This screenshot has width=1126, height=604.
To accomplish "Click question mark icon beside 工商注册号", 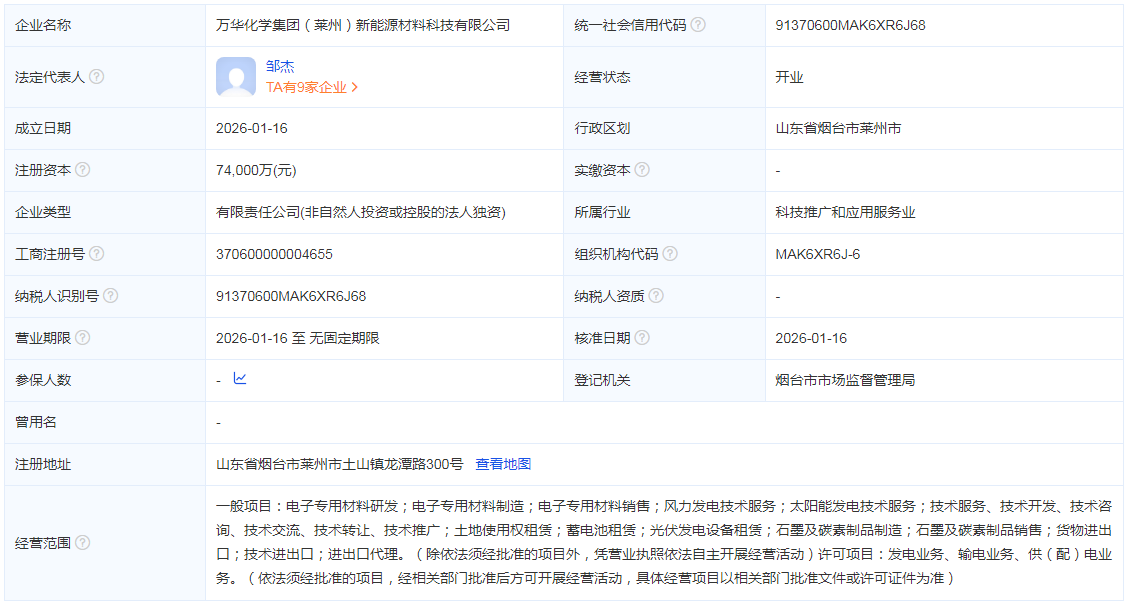I will tap(97, 254).
